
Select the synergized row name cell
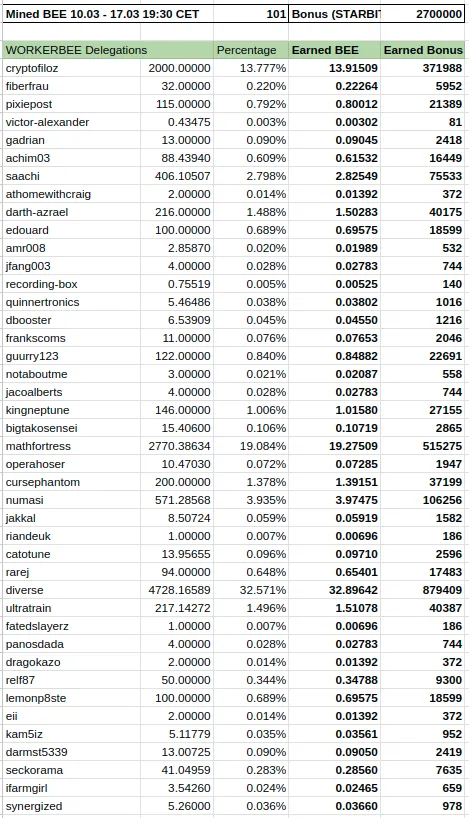tap(71, 806)
